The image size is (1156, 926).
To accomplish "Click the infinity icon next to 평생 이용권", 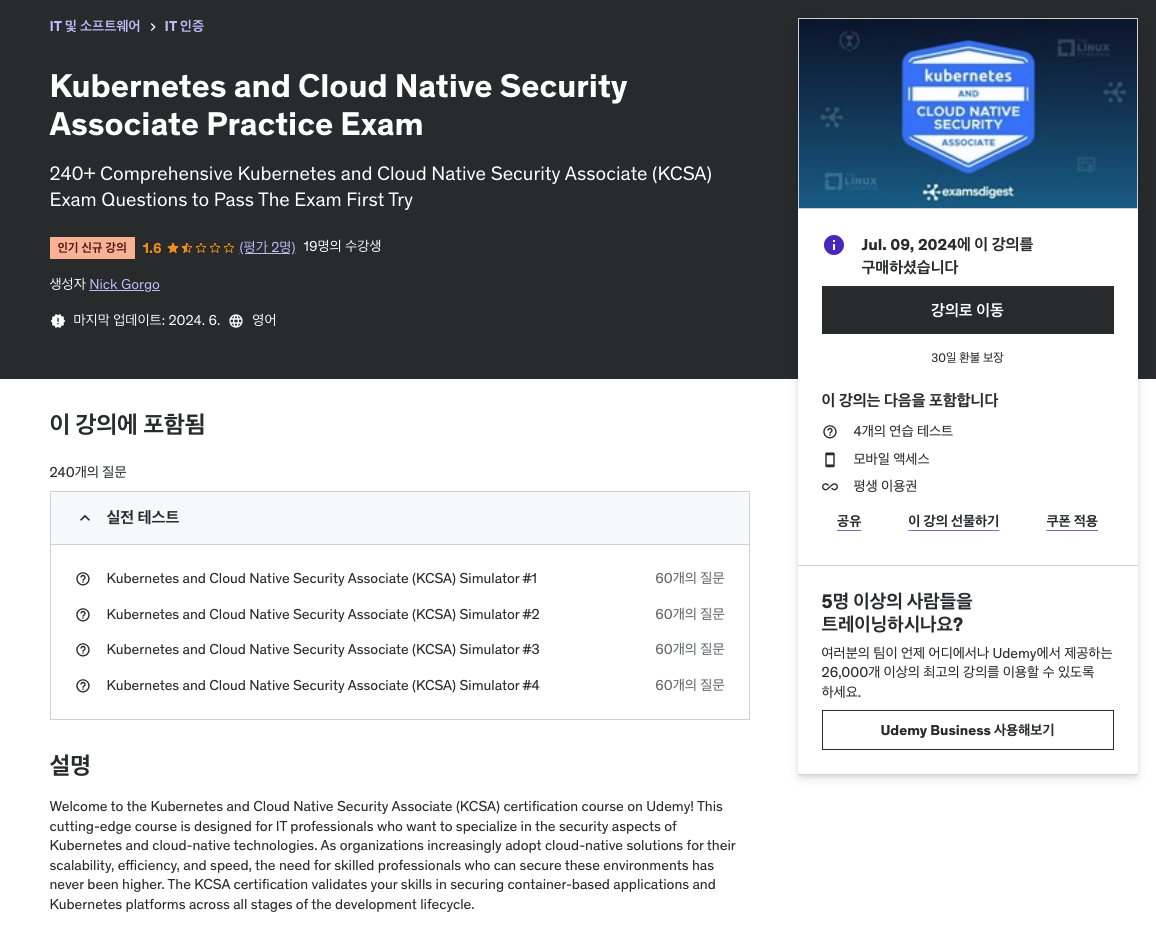I will click(829, 487).
